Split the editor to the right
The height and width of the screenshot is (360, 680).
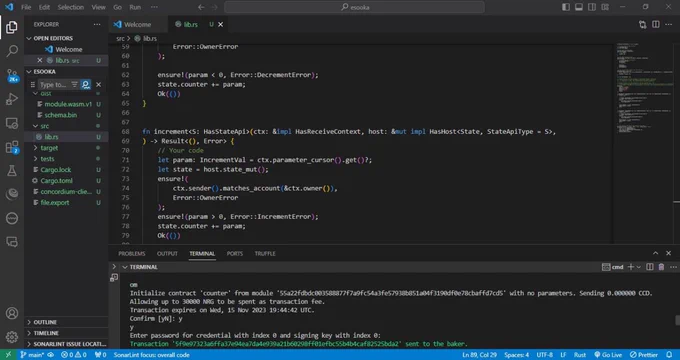coord(656,25)
